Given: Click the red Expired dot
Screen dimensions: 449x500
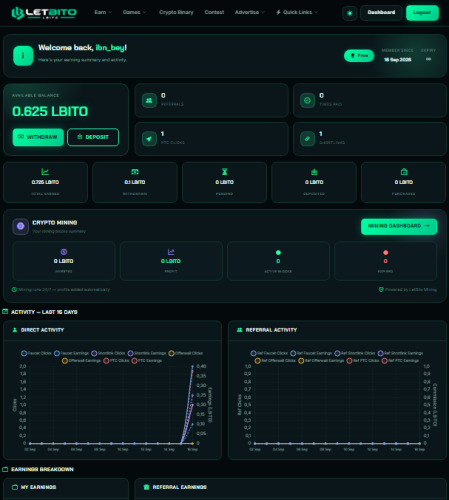Looking at the screenshot, I should click(385, 252).
